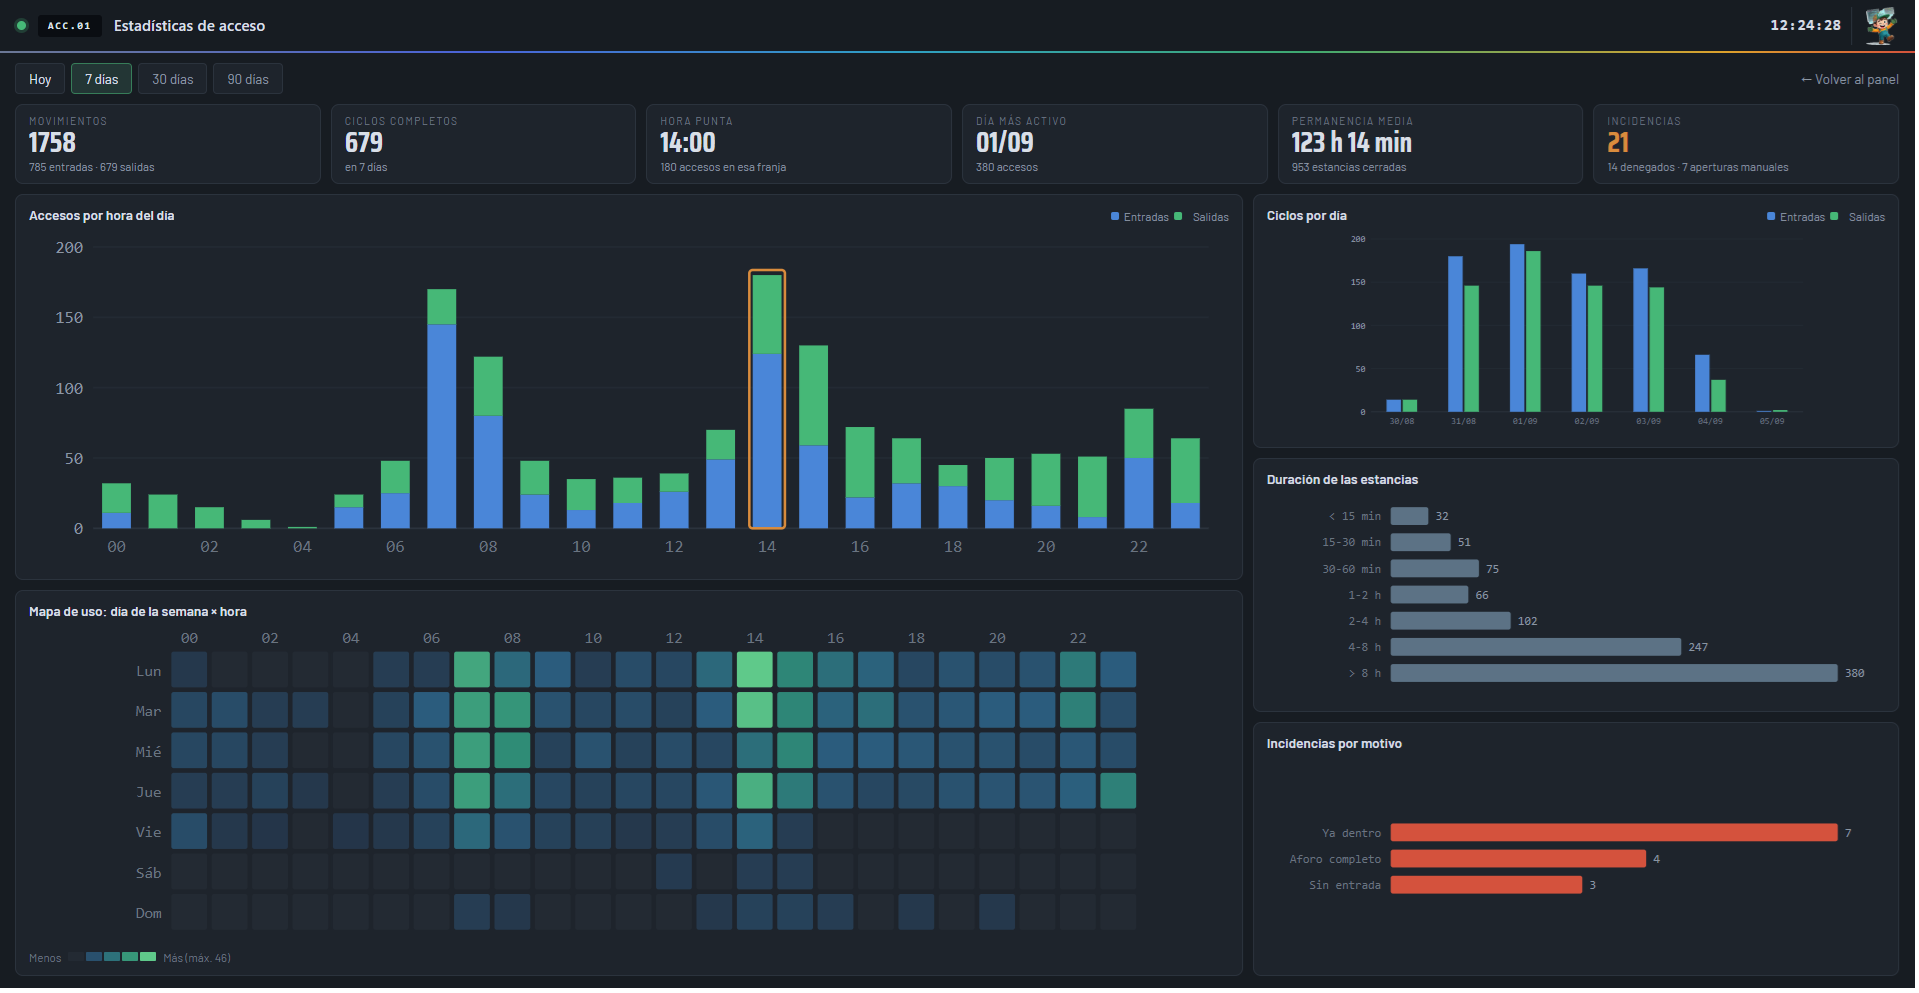
Task: Switch to the 90 días range
Action: (x=248, y=79)
